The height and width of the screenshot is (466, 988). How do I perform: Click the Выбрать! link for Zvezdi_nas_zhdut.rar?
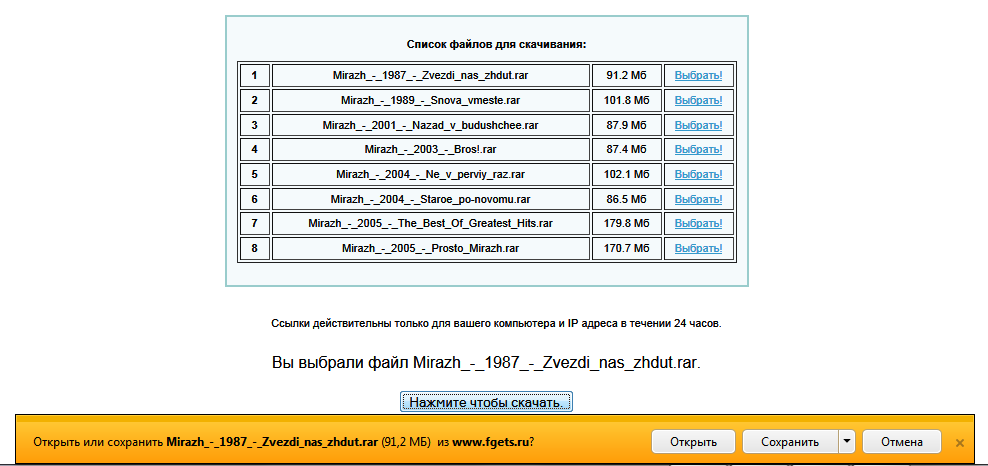click(698, 76)
